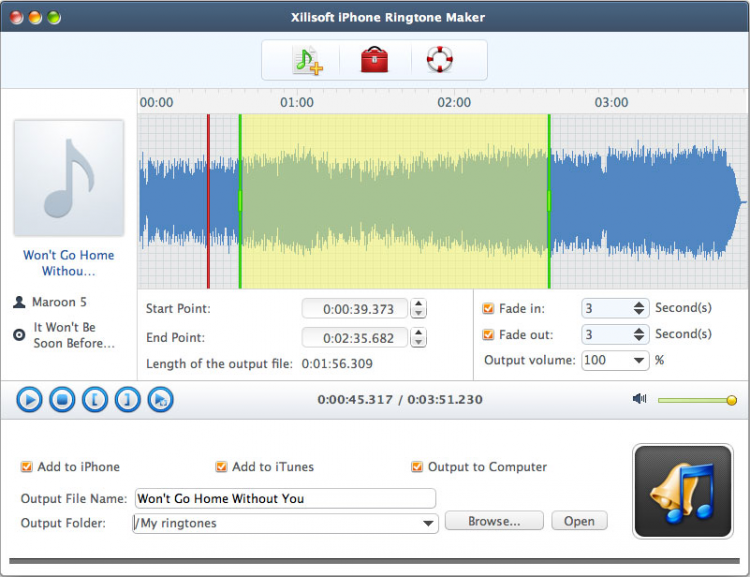
Task: Expand the Output Folder dropdown
Action: pos(428,523)
